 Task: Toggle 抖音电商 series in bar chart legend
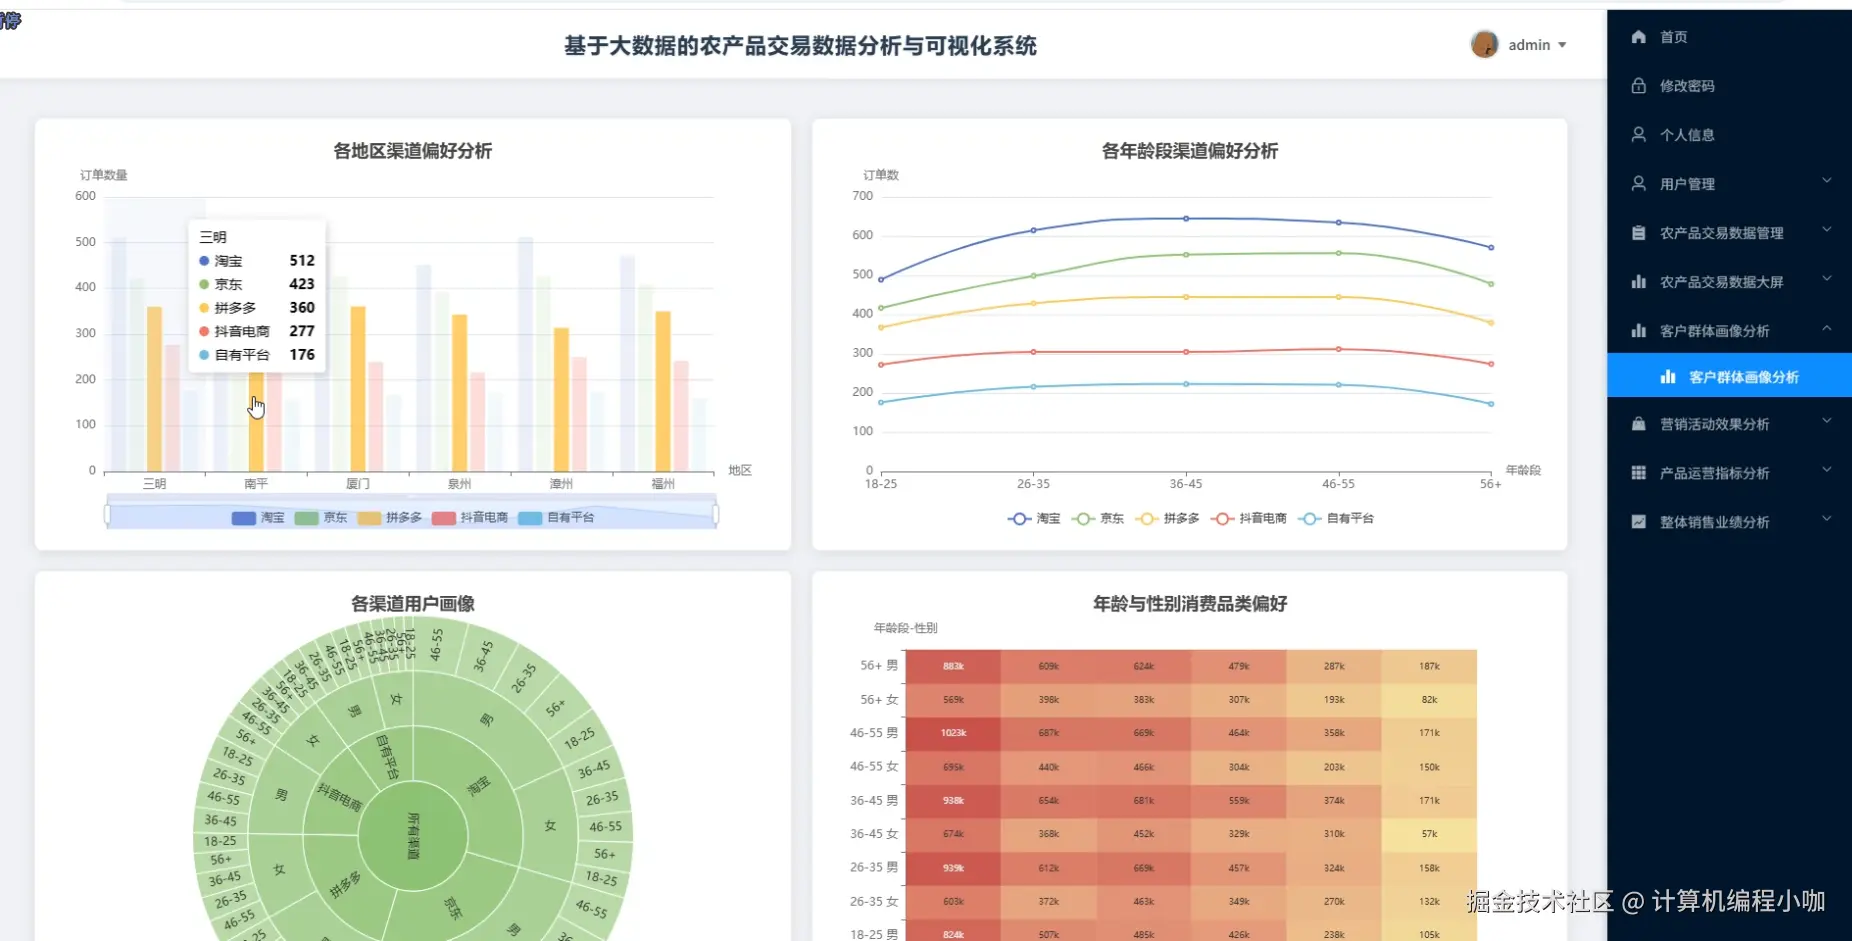pos(470,518)
